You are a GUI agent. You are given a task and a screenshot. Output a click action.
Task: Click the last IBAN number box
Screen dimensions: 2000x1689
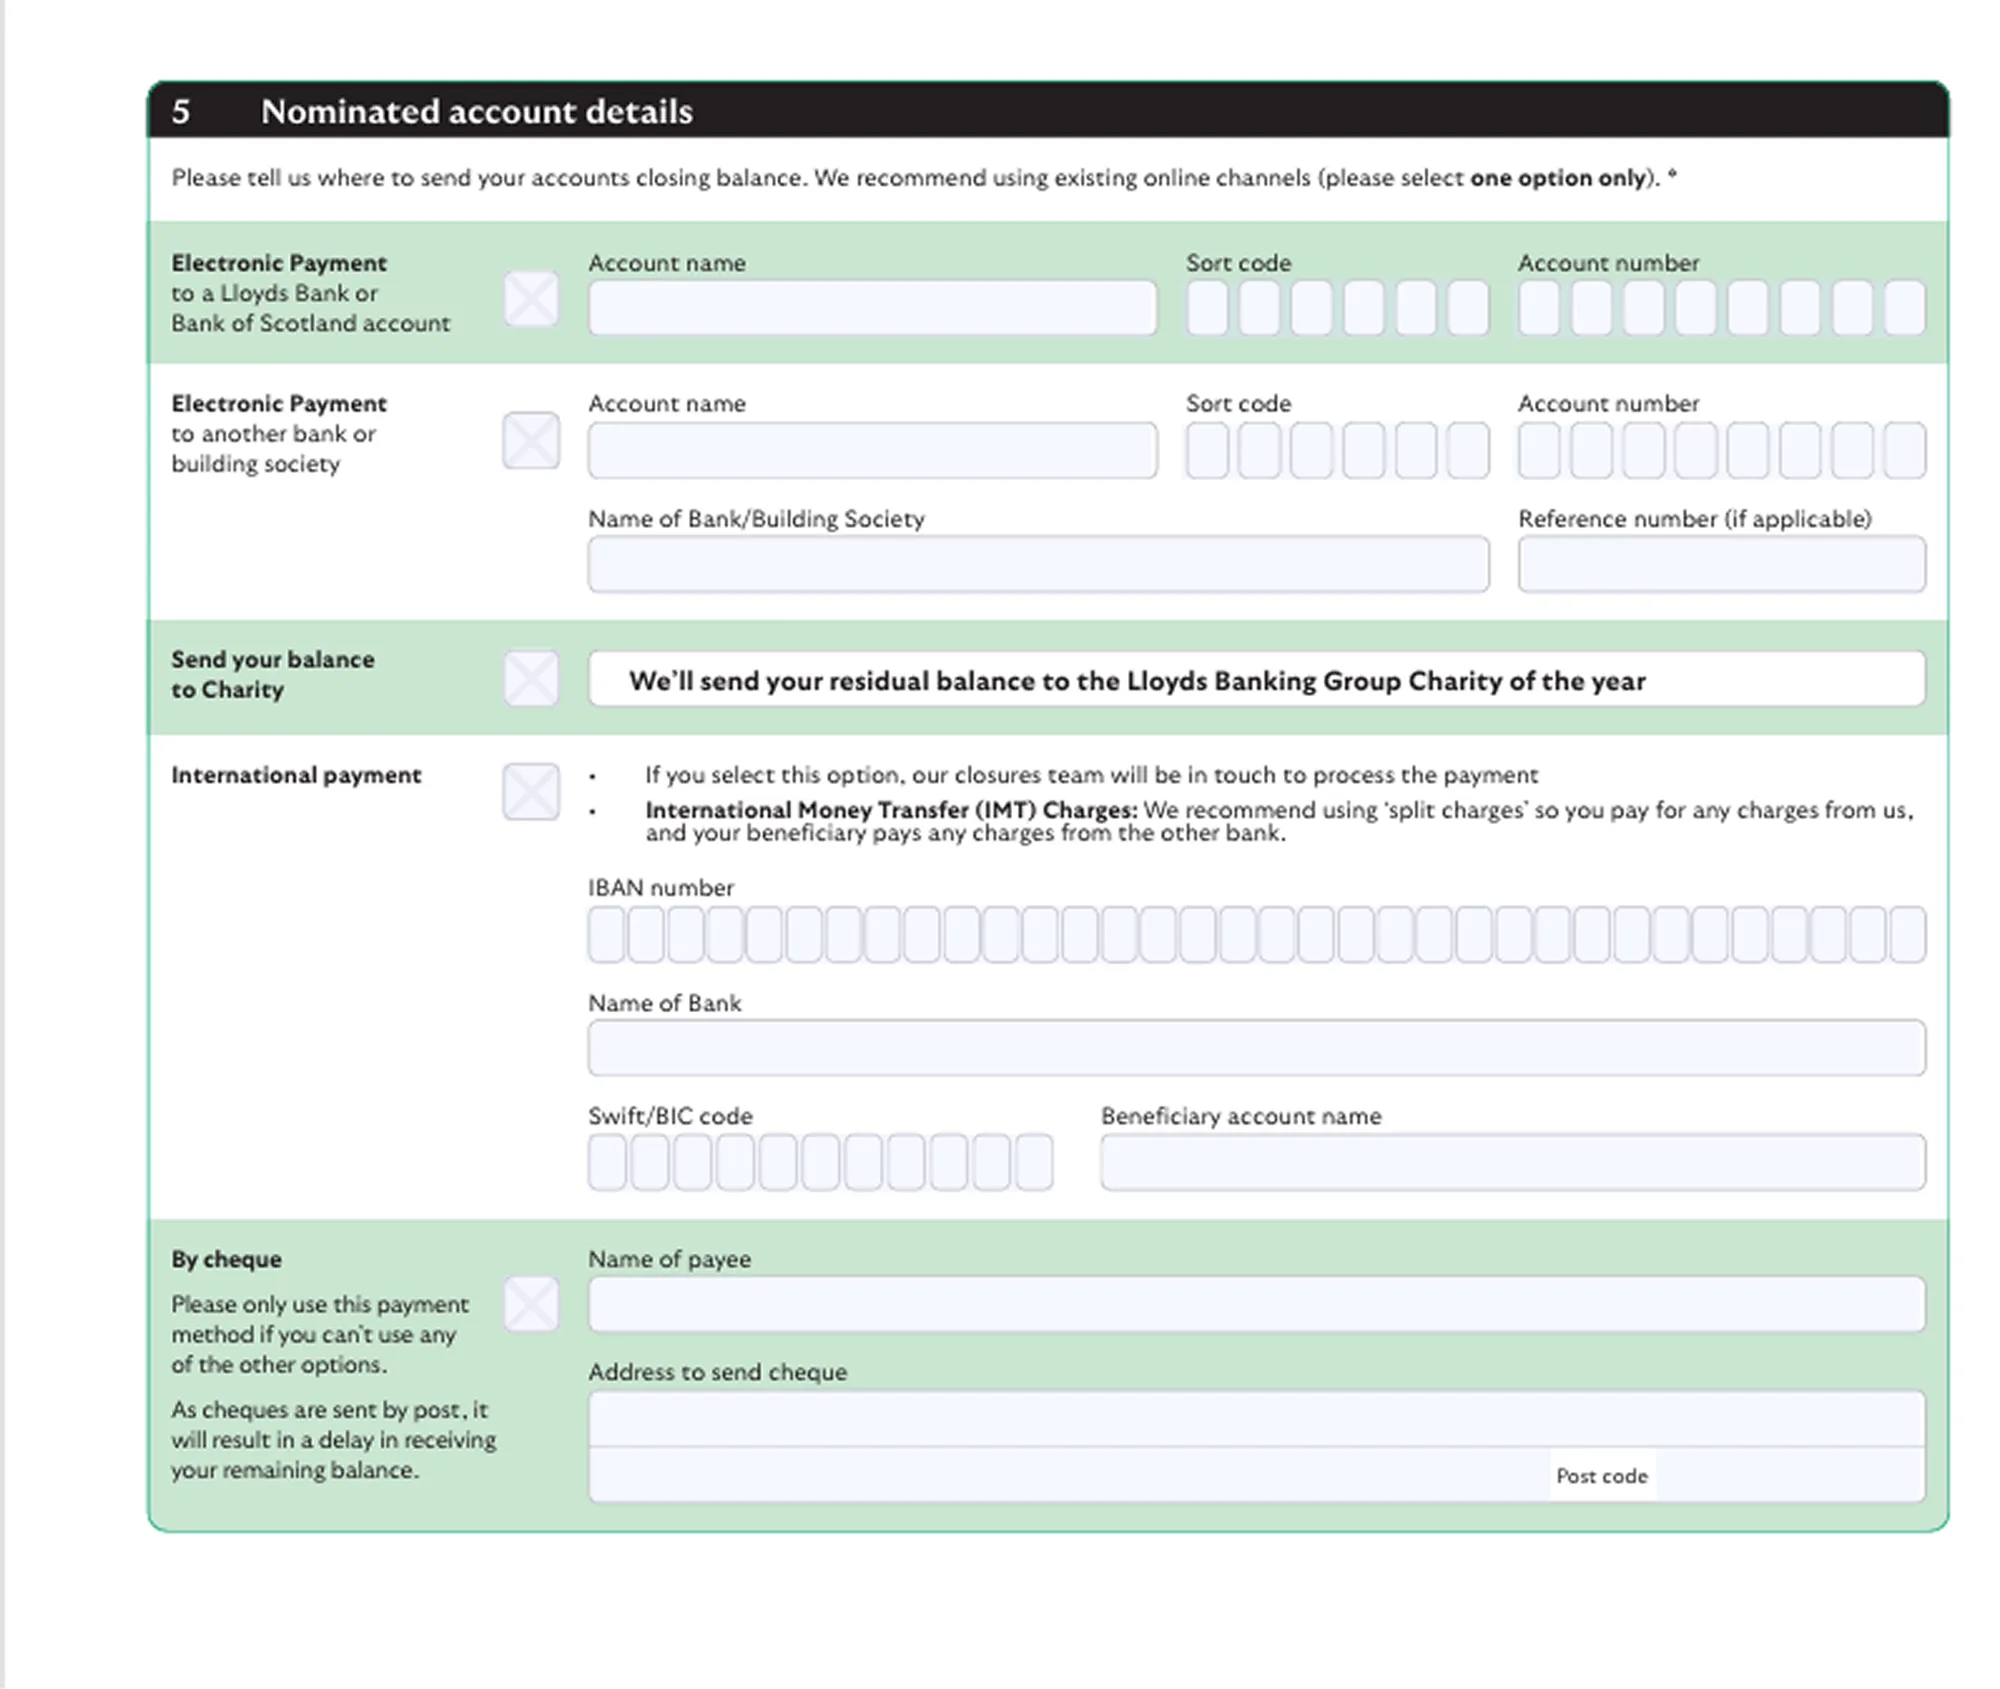pyautogui.click(x=1908, y=934)
